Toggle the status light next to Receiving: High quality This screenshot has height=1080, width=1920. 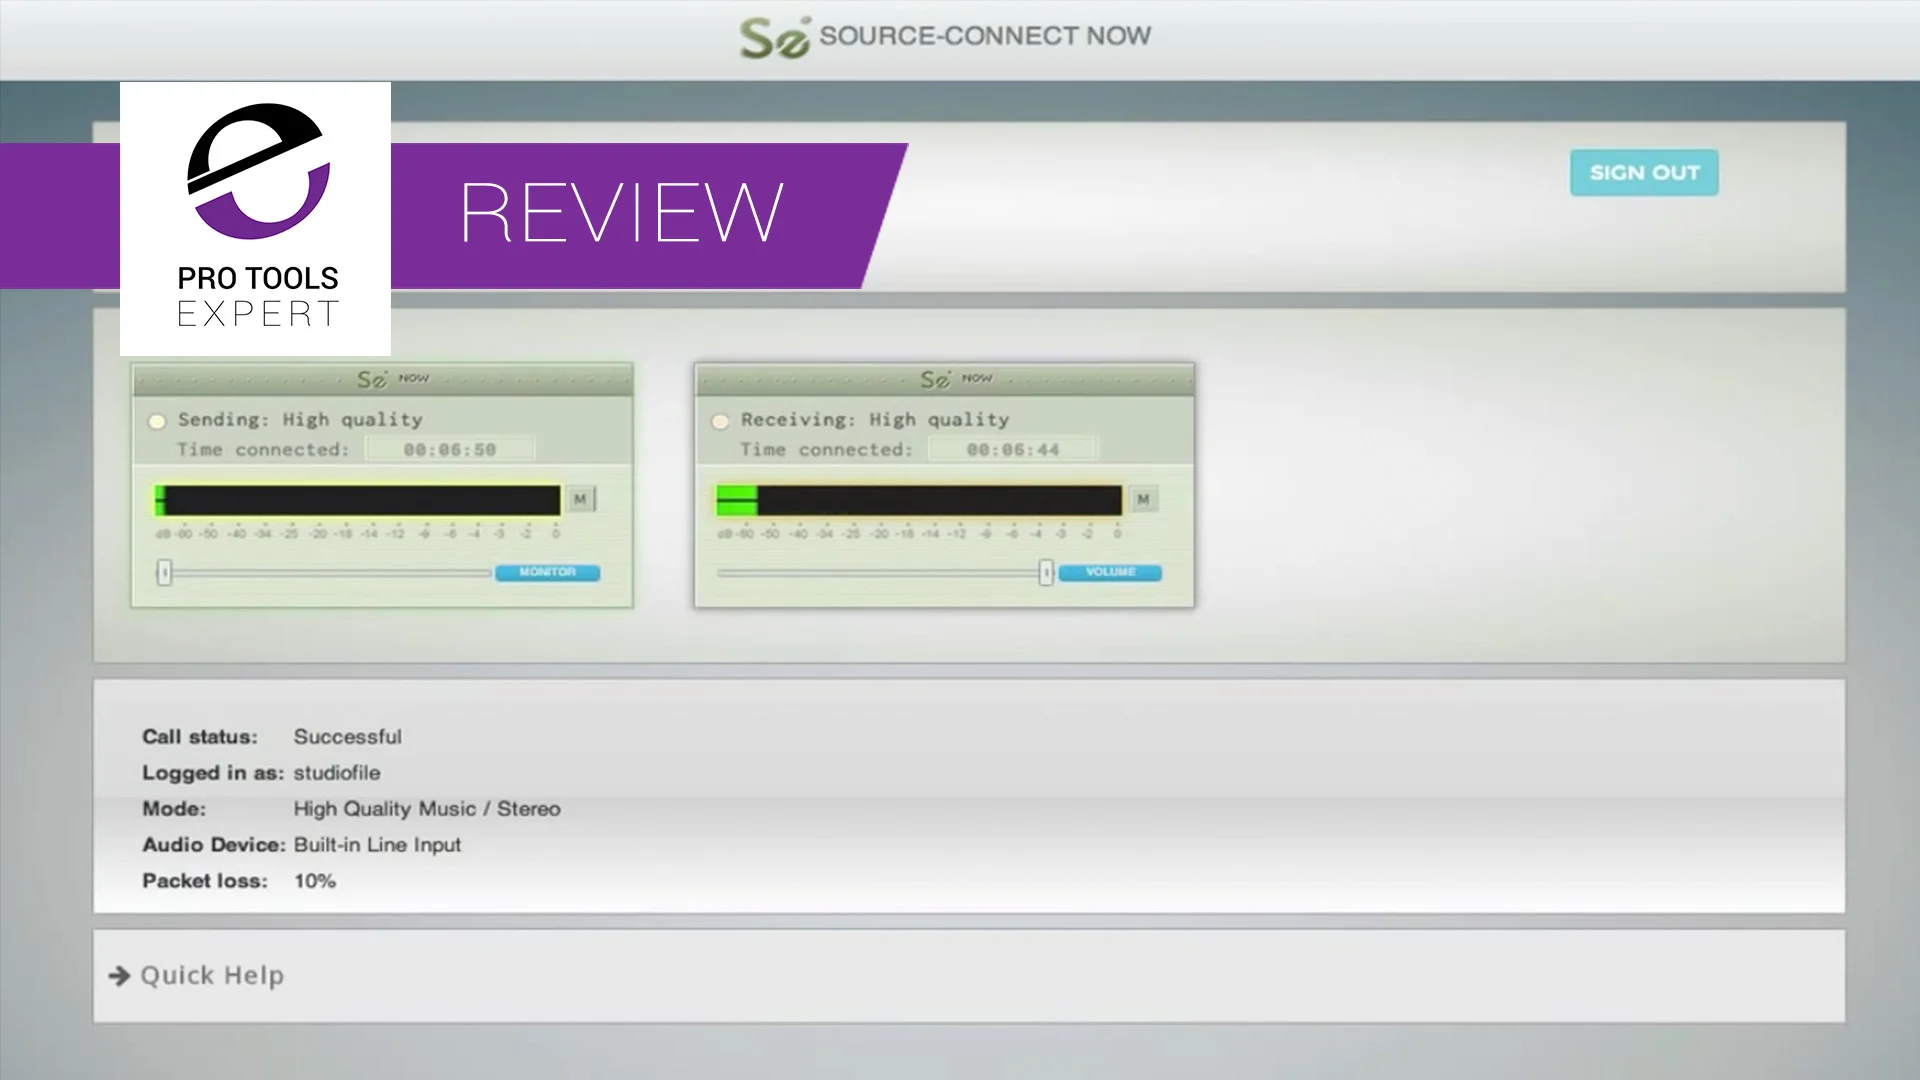coord(720,421)
